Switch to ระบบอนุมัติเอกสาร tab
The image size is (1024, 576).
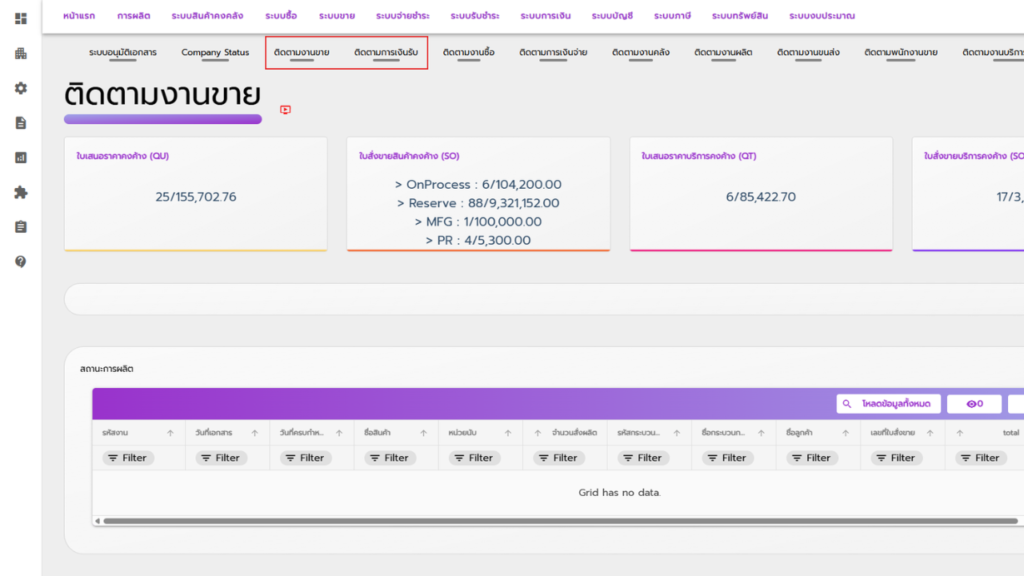123,52
